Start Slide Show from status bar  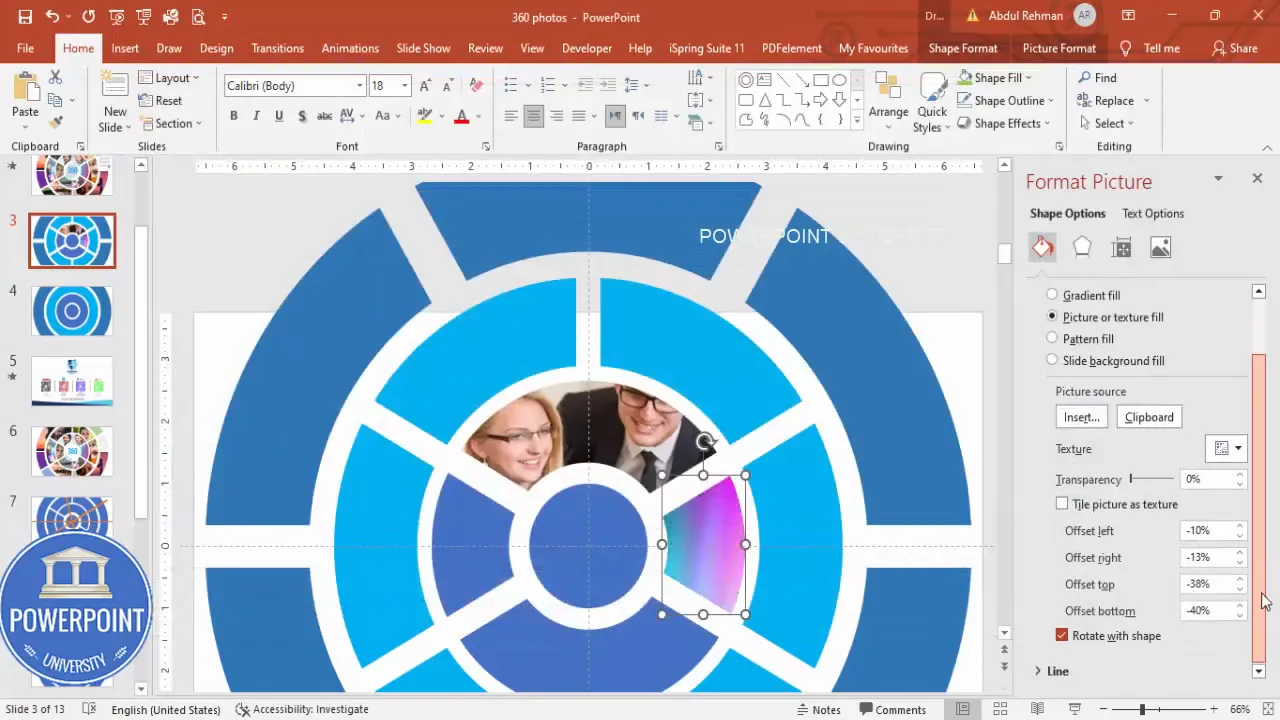(x=1075, y=709)
